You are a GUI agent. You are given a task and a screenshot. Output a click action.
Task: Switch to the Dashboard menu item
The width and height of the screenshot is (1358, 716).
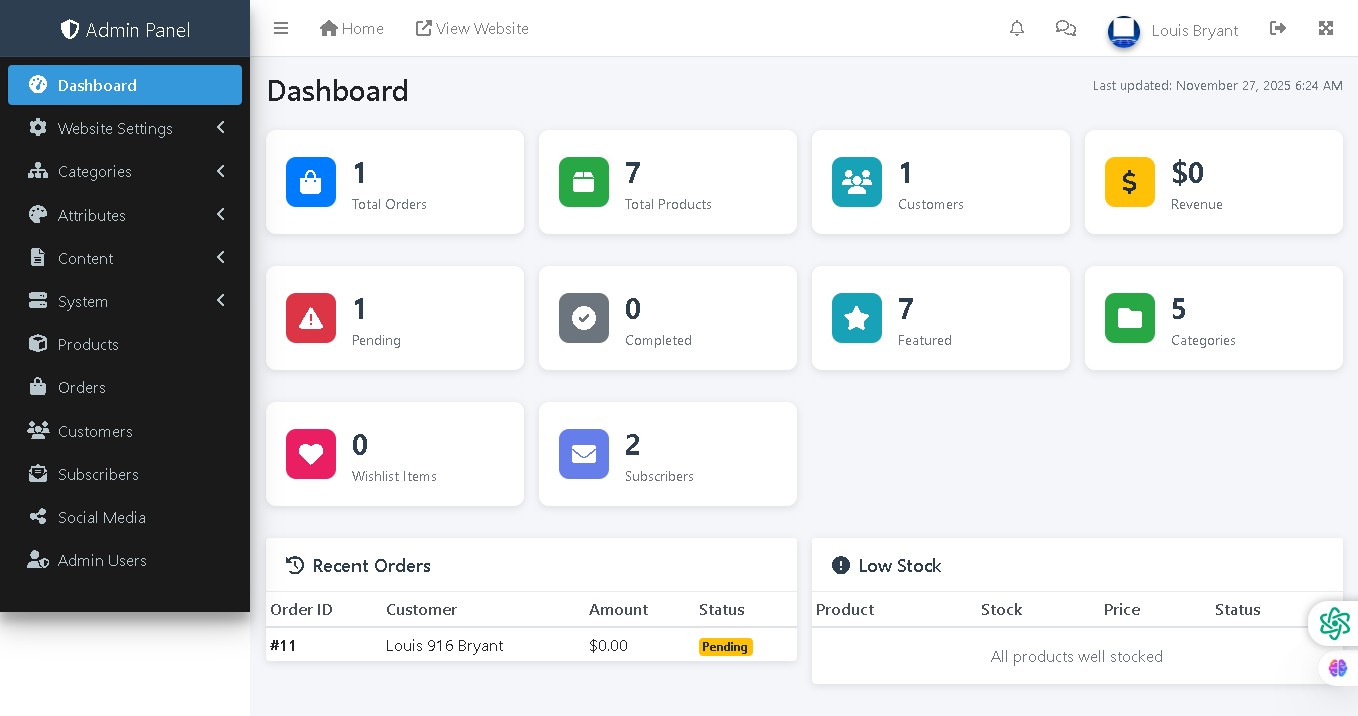pos(97,85)
